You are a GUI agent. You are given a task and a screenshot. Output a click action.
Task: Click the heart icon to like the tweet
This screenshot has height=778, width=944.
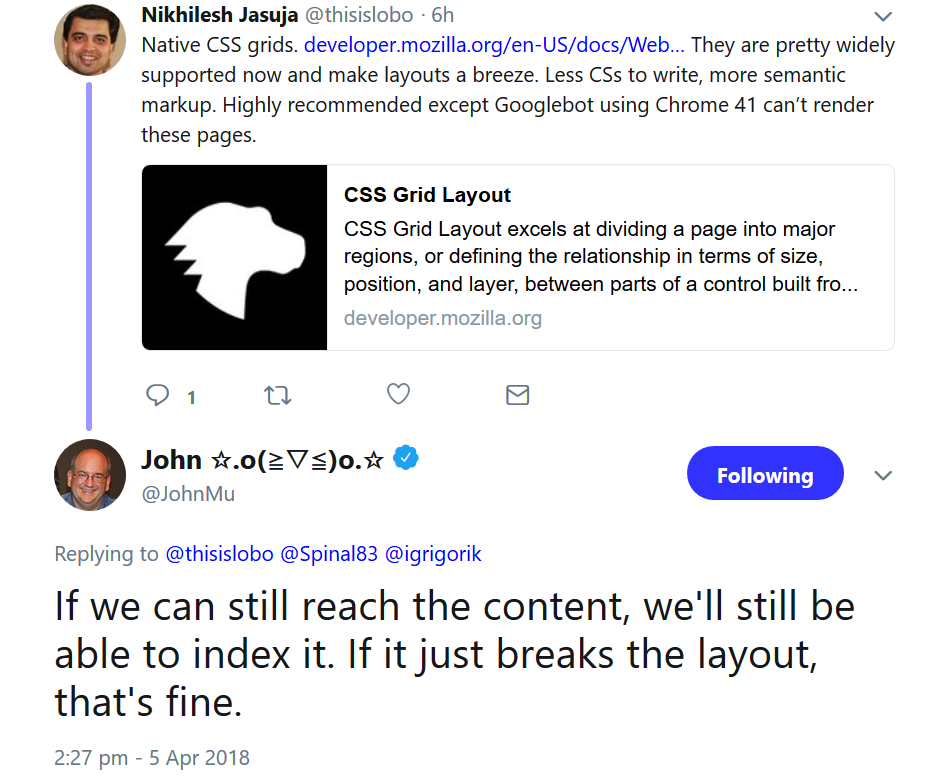397,394
